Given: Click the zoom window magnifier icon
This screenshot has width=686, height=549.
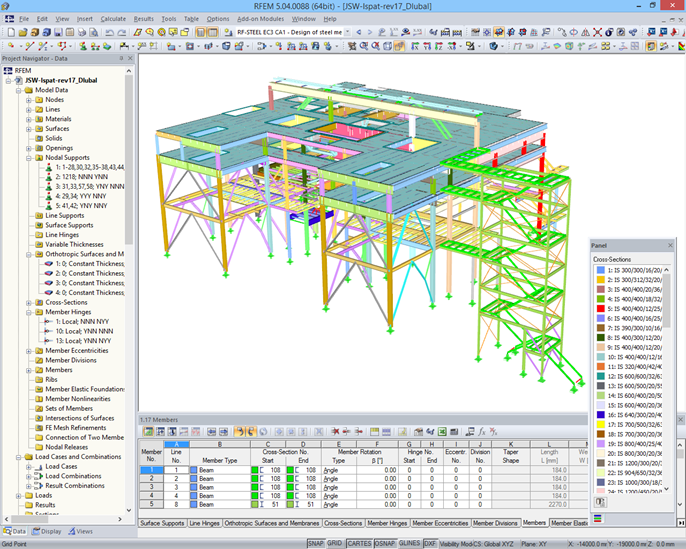Looking at the screenshot, I should (364, 46).
